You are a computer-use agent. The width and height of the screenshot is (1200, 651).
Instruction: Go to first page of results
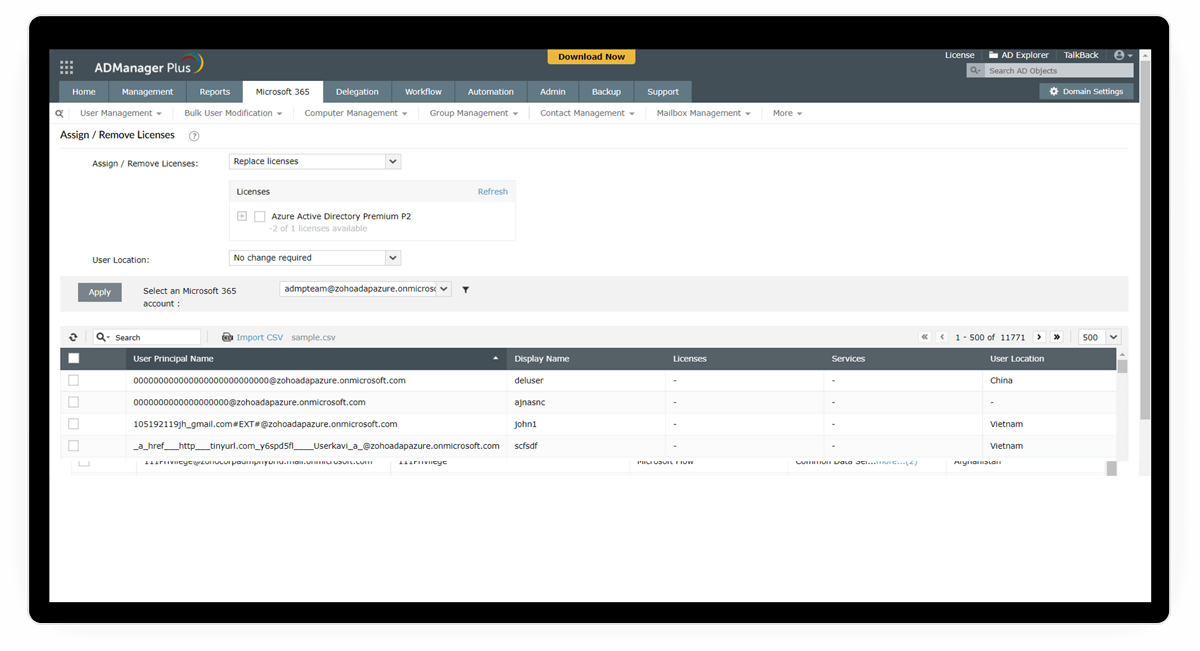(x=925, y=338)
